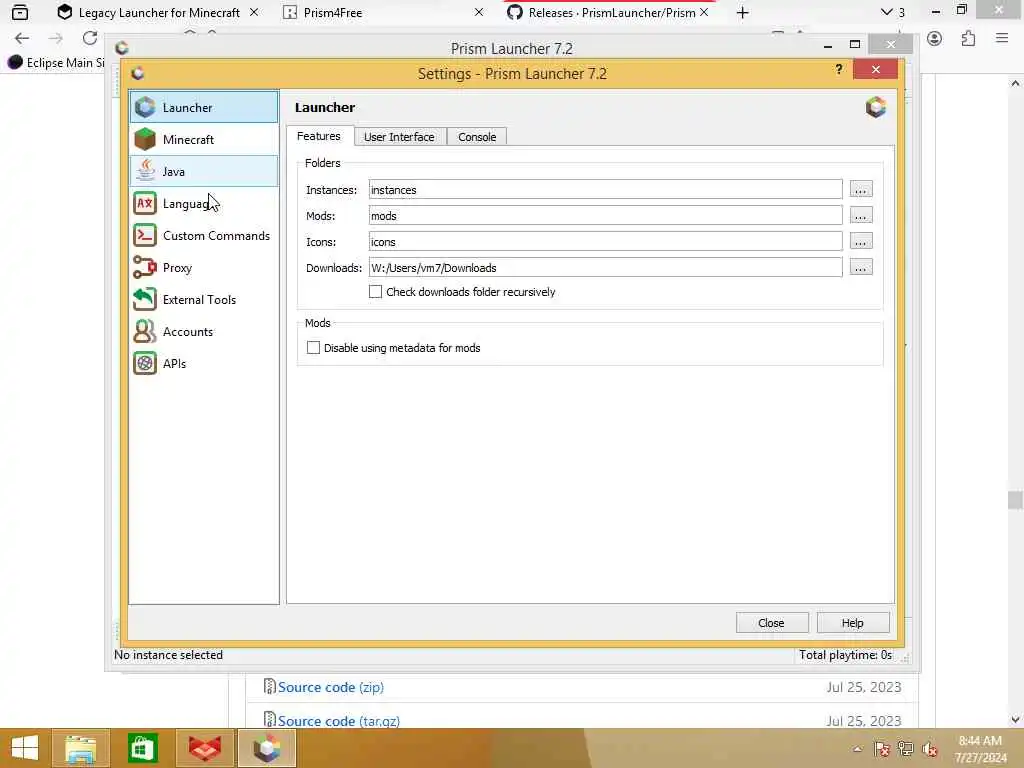Click the Instances folder text field
Viewport: 1024px width, 768px height.
click(x=605, y=189)
